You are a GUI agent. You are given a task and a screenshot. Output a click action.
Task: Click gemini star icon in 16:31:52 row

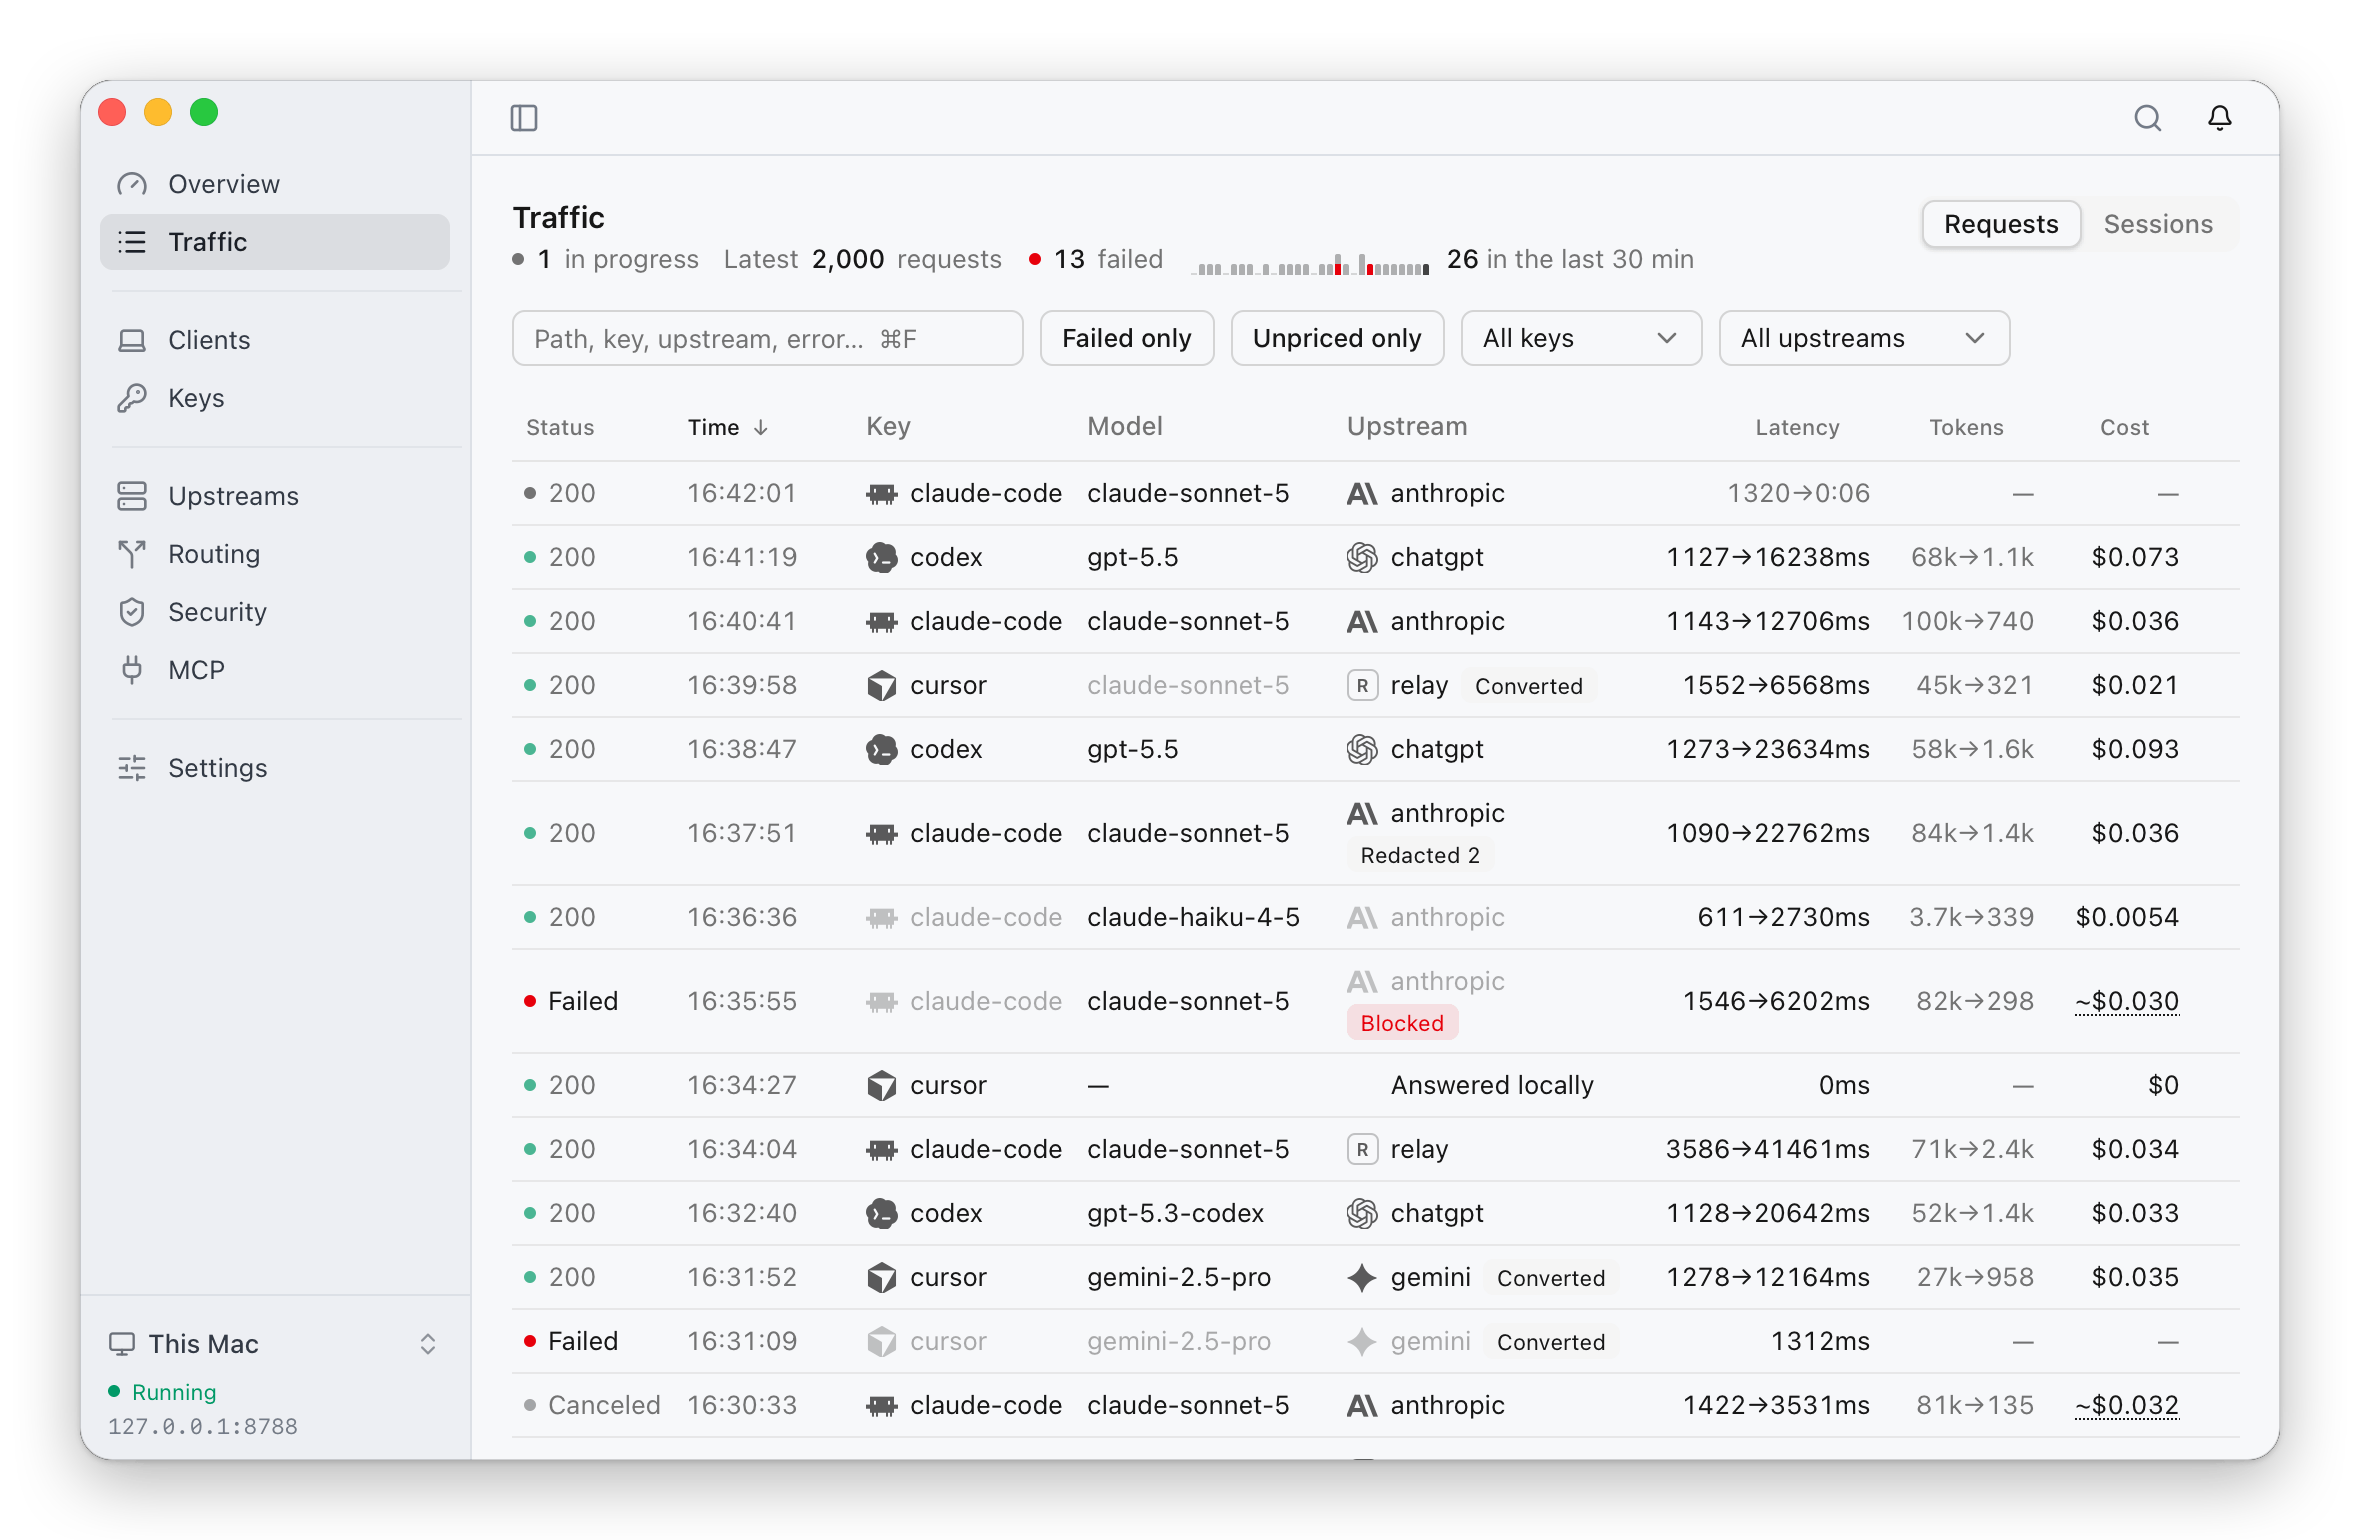click(x=1362, y=1277)
